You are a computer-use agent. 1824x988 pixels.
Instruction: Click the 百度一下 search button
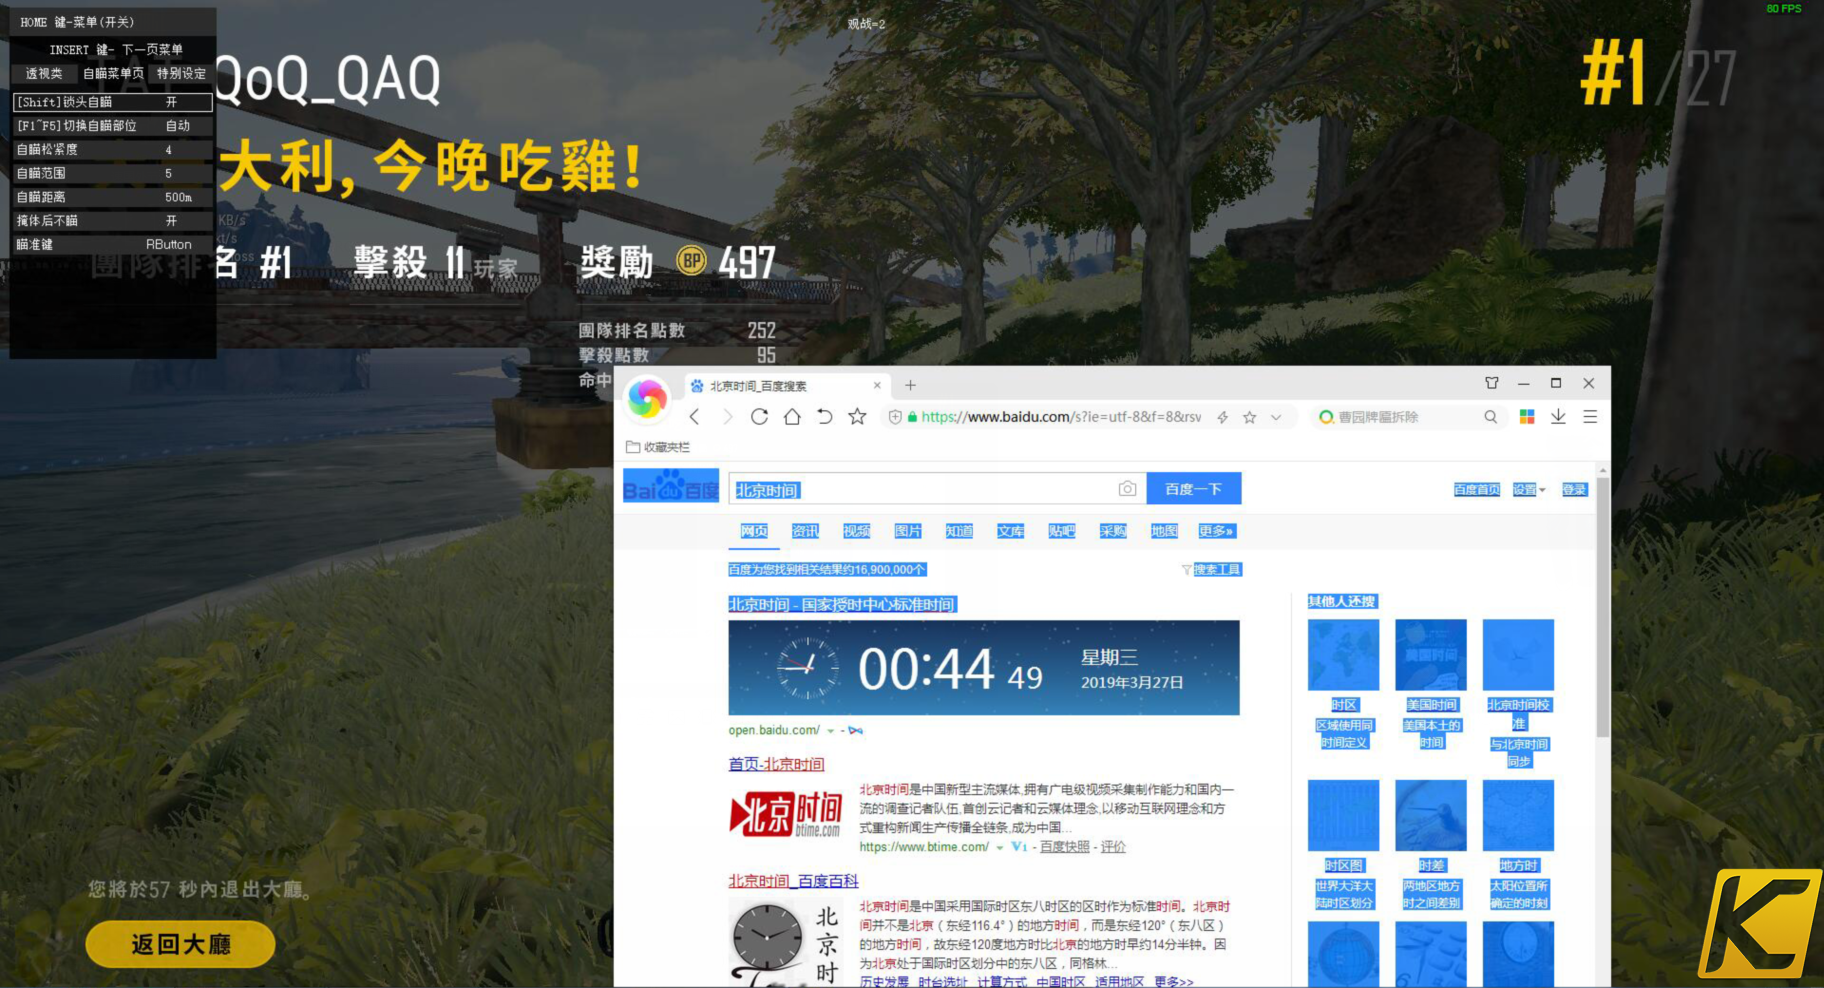click(1194, 489)
